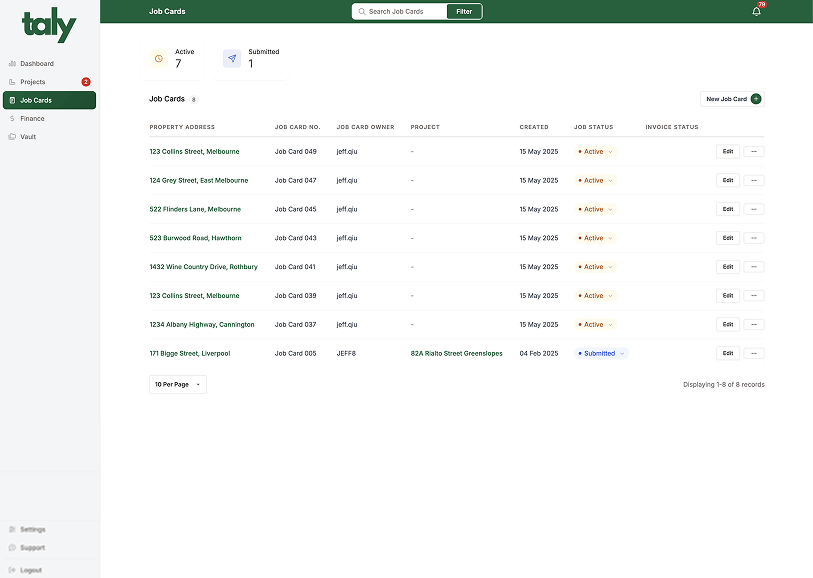Click the Search Job Cards field
813x578 pixels.
(399, 11)
